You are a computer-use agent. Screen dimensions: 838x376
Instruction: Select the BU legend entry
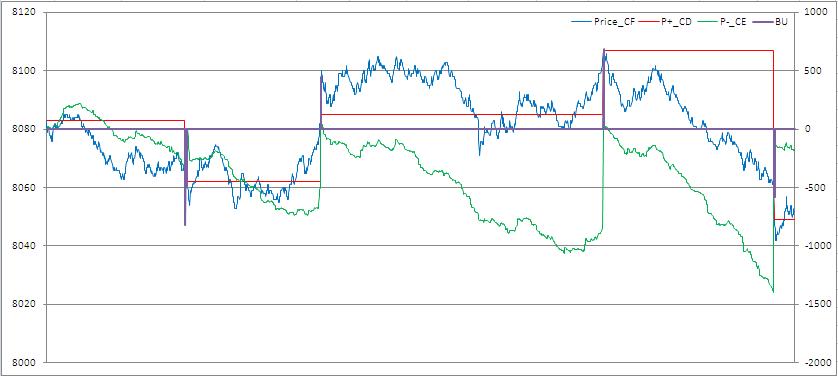(769, 22)
